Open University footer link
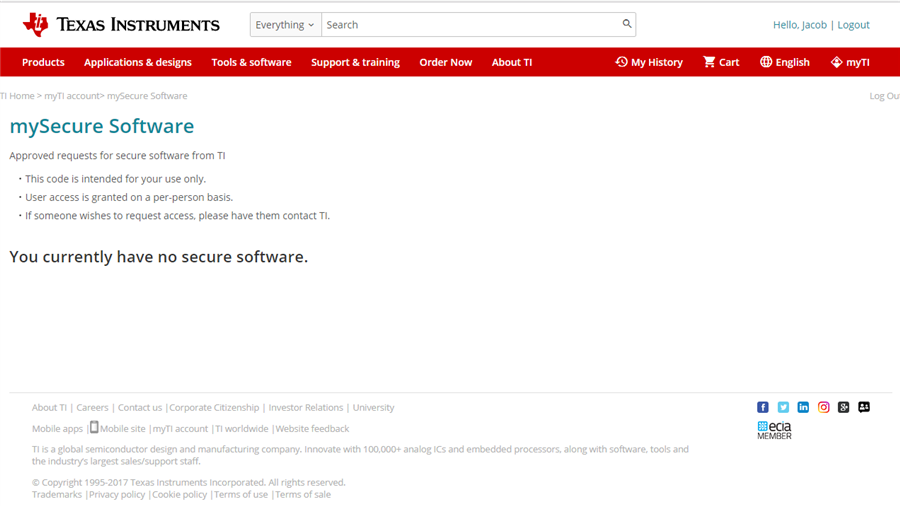The height and width of the screenshot is (506, 900). tap(374, 407)
